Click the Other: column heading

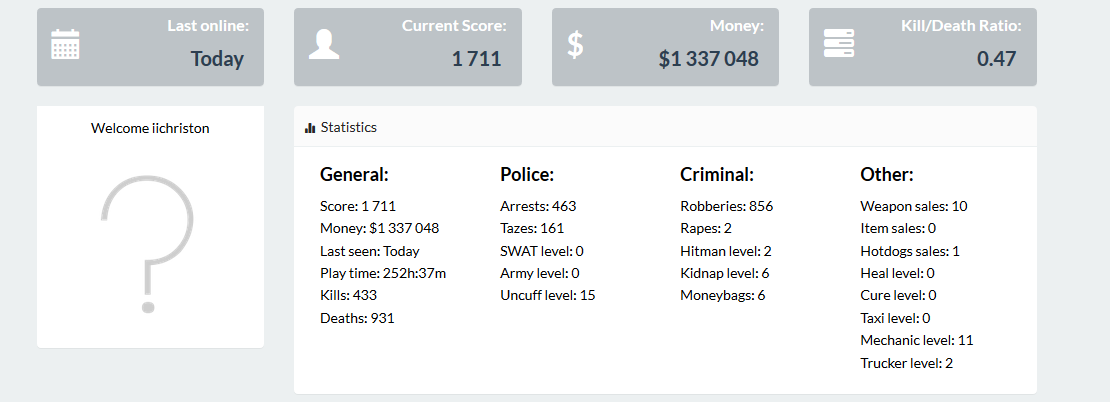coord(887,175)
